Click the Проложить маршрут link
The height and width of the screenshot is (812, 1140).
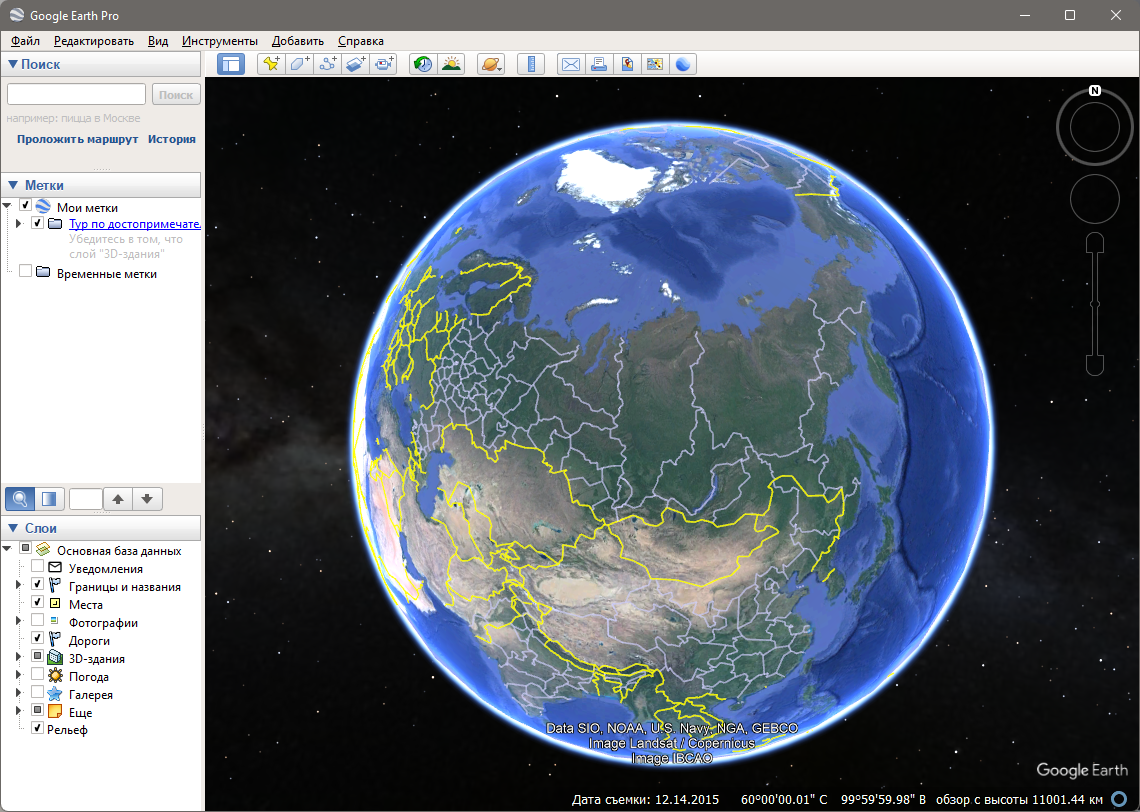click(77, 139)
